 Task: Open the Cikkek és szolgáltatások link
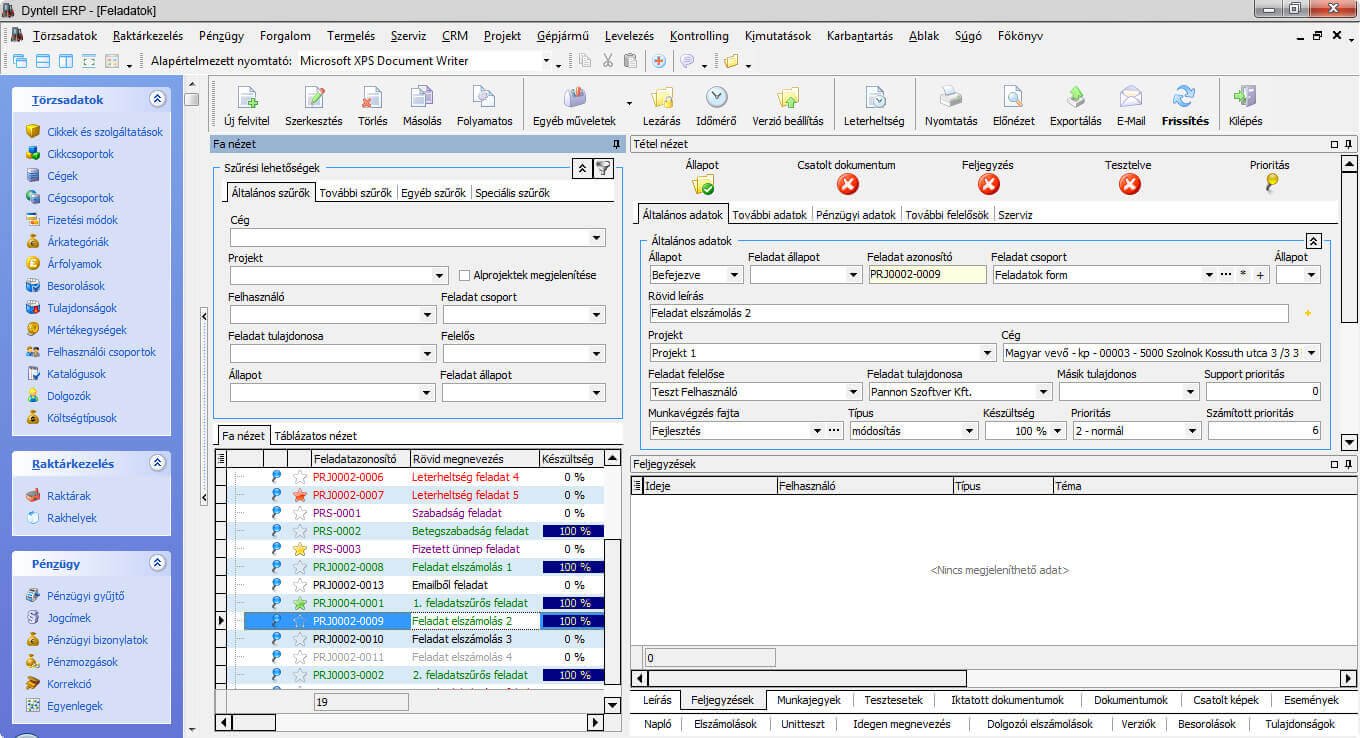point(104,132)
